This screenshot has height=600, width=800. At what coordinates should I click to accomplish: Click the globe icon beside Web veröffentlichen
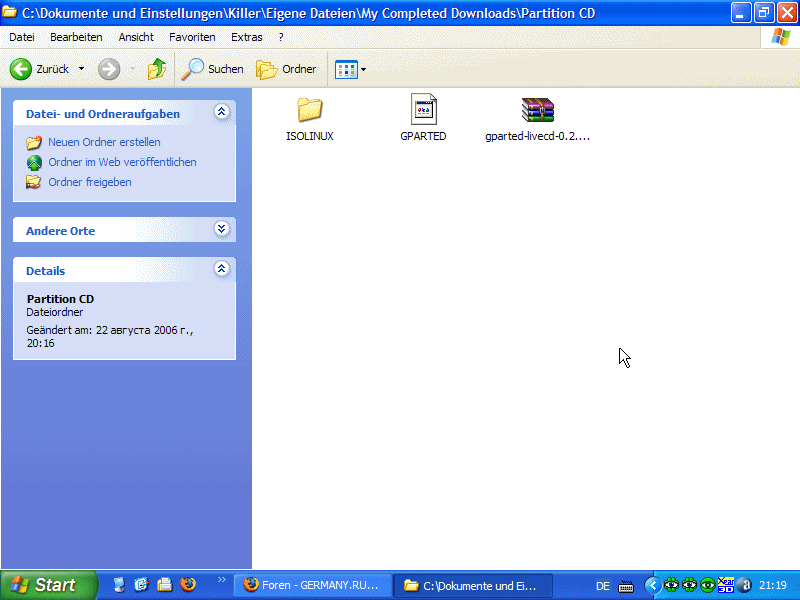coord(34,162)
